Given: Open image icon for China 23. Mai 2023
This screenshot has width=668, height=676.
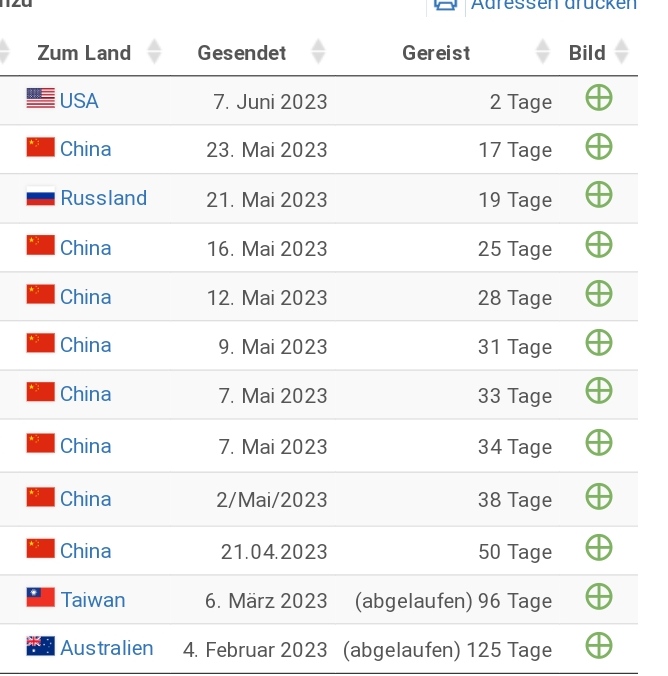Looking at the screenshot, I should point(599,147).
